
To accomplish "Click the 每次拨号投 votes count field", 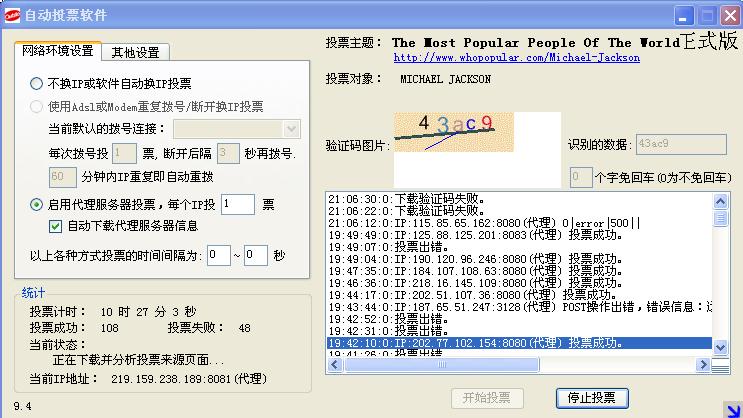I will coord(124,153).
